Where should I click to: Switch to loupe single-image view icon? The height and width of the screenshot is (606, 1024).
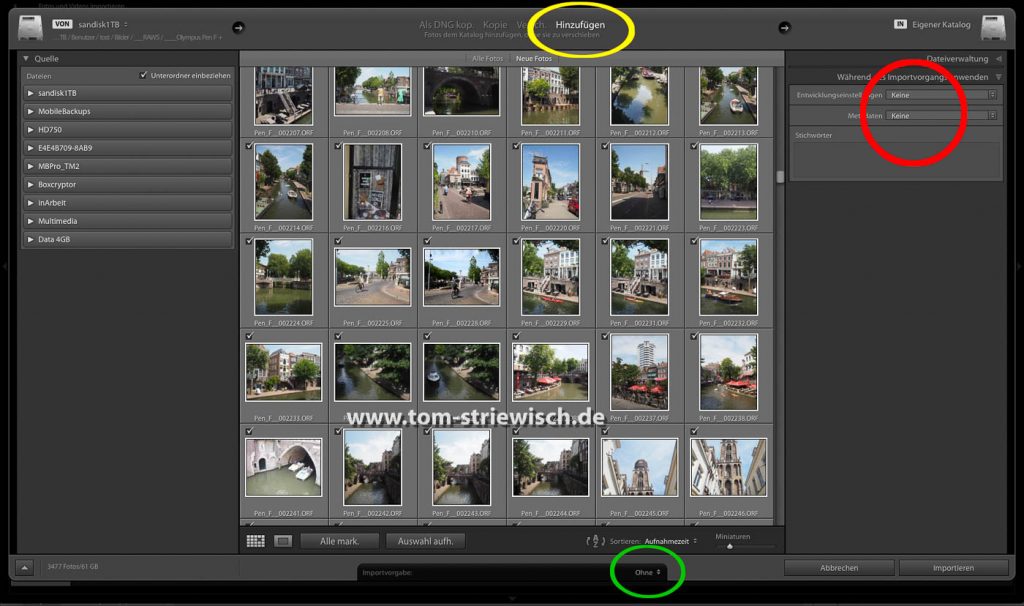(x=283, y=541)
